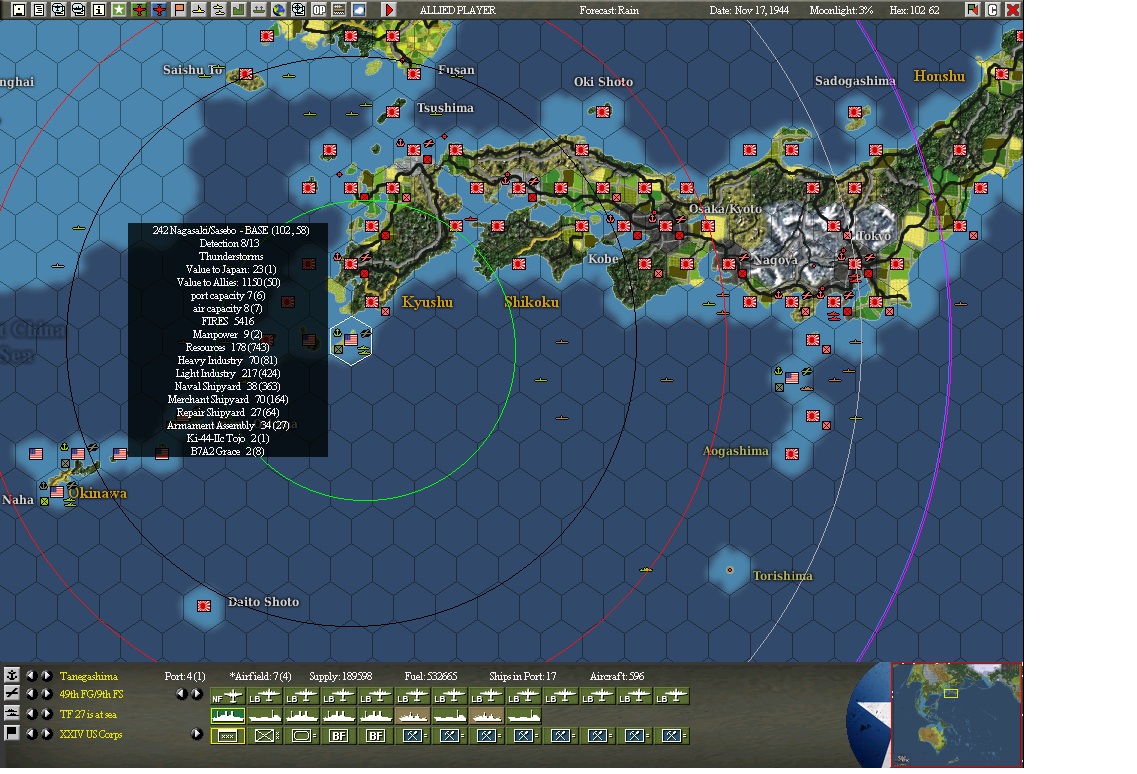Open the XXIV US Corps unit link

91,734
